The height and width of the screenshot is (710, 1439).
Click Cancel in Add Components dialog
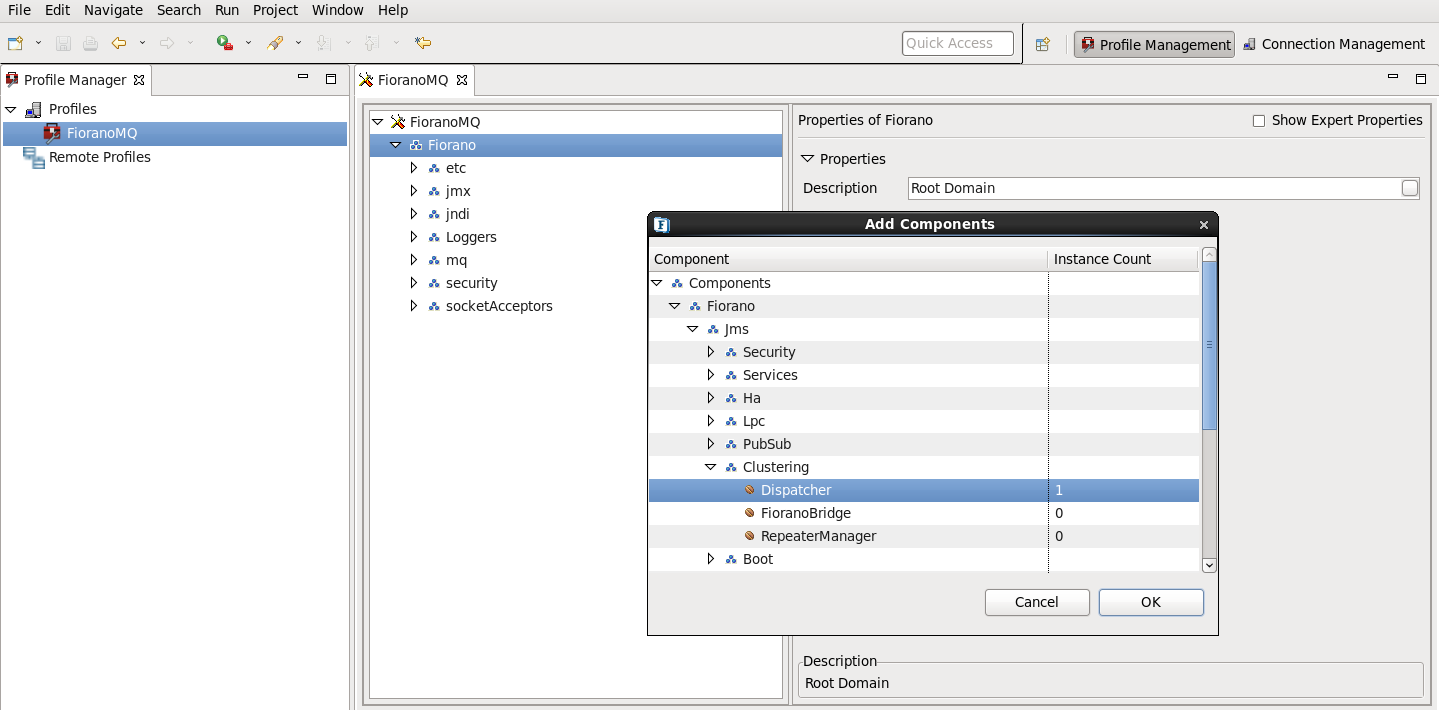[x=1037, y=602]
